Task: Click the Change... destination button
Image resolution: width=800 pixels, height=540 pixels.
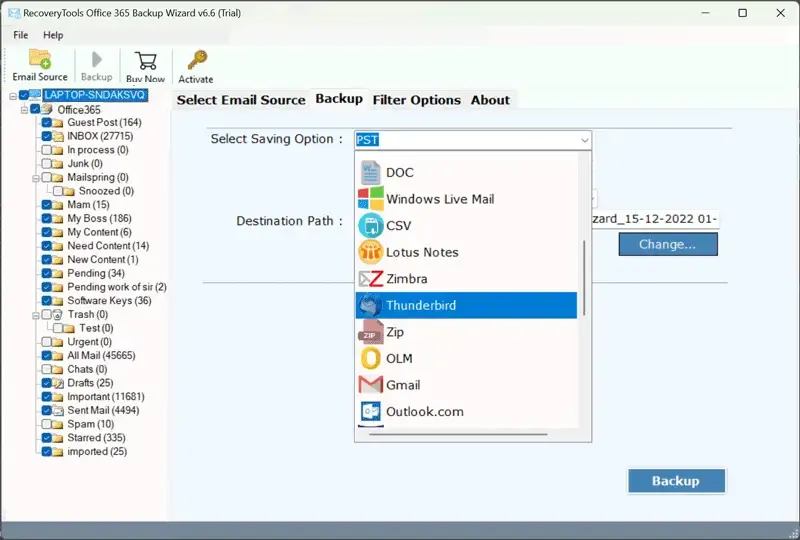Action: point(667,244)
